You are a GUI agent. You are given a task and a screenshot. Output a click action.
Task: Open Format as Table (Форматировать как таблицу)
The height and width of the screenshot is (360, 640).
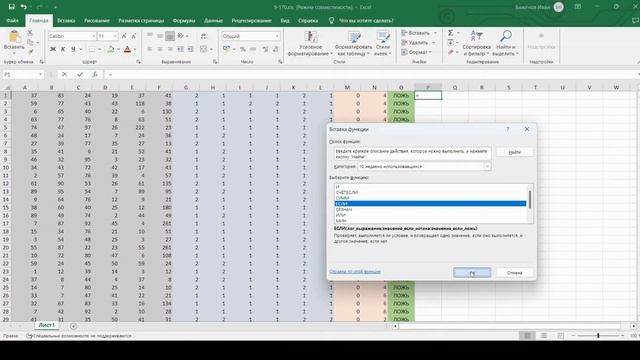[353, 44]
